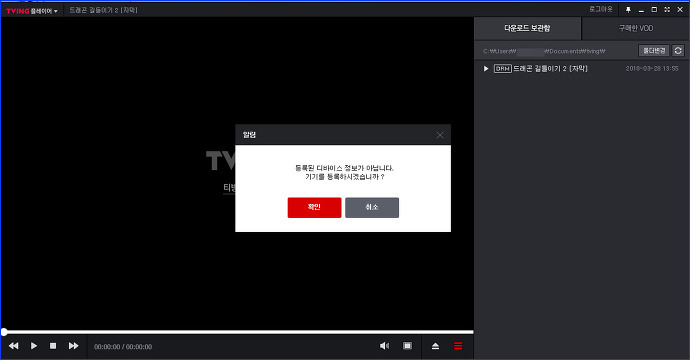Viewport: 690px width, 360px height.
Task: Click the fast-forward button
Action: click(x=73, y=346)
